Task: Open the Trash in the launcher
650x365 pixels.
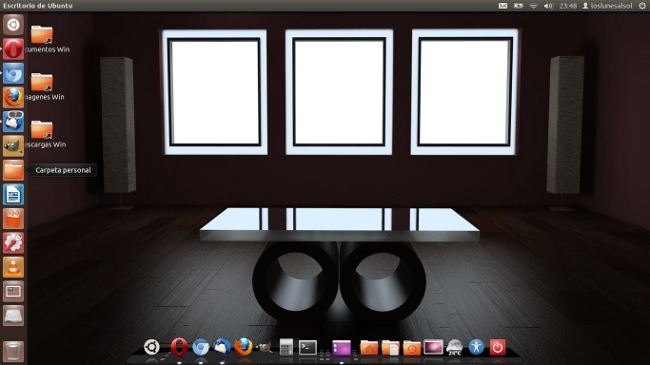Action: [13, 351]
